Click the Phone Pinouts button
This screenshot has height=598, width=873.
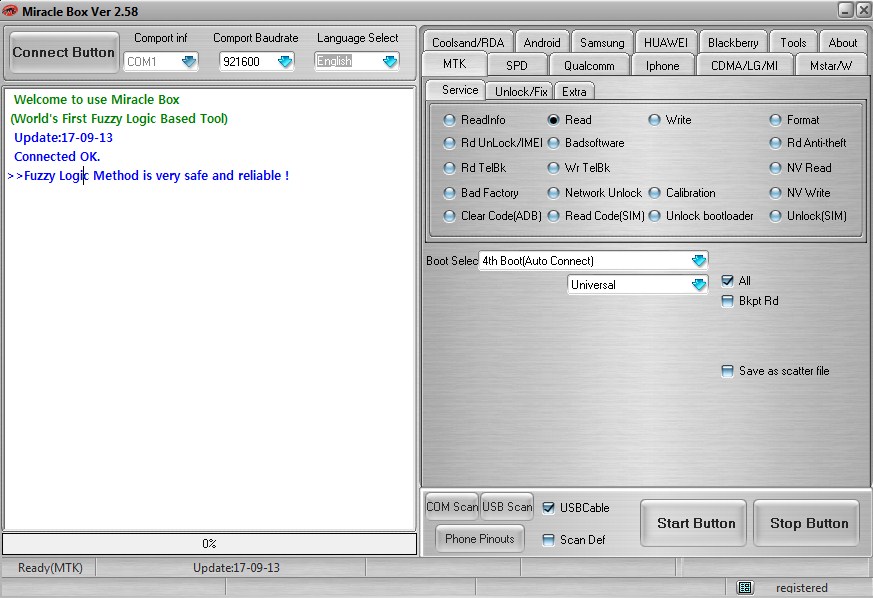478,538
